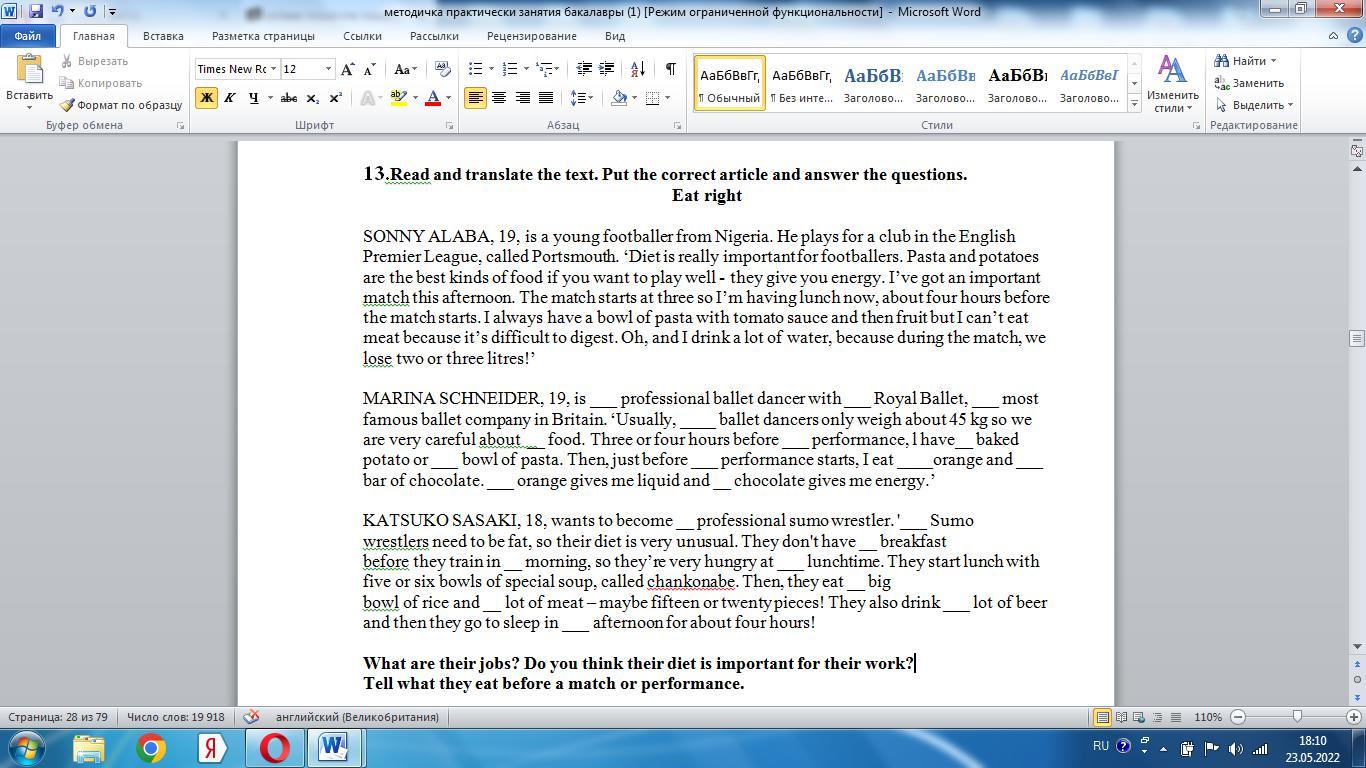The image size is (1366, 768).
Task: Expand the underline style dropdown arrow
Action: point(270,98)
